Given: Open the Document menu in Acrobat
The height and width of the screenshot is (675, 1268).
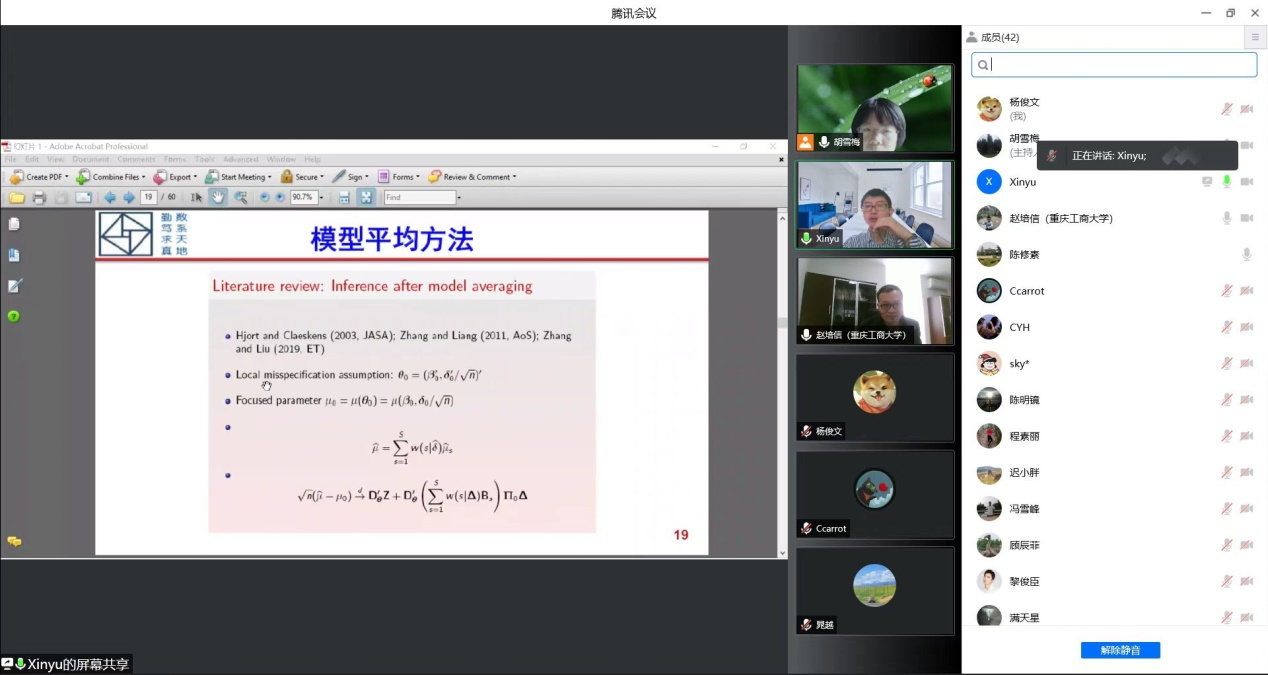Looking at the screenshot, I should pyautogui.click(x=90, y=159).
